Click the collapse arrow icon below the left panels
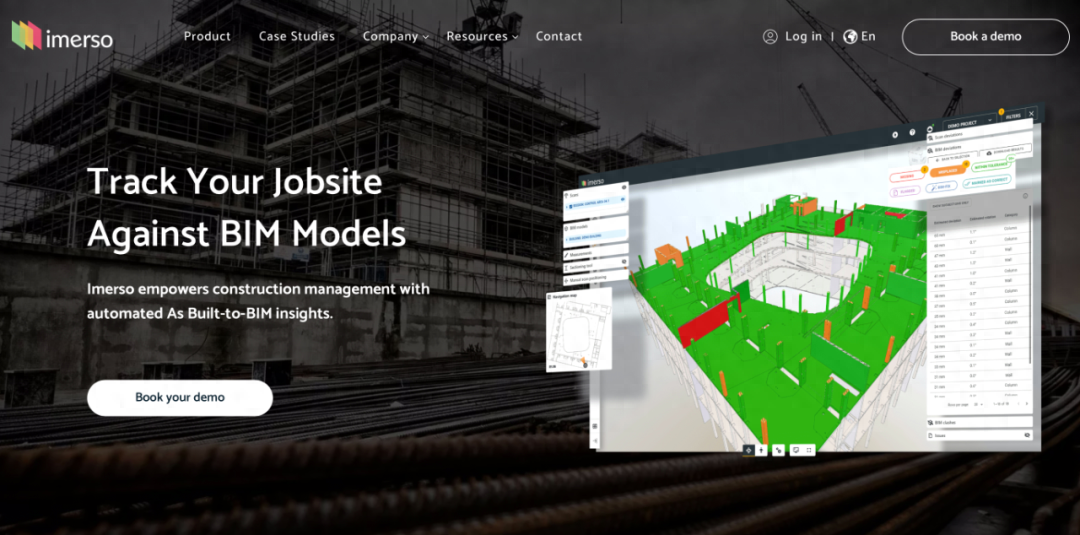The image size is (1080, 535). 595,439
